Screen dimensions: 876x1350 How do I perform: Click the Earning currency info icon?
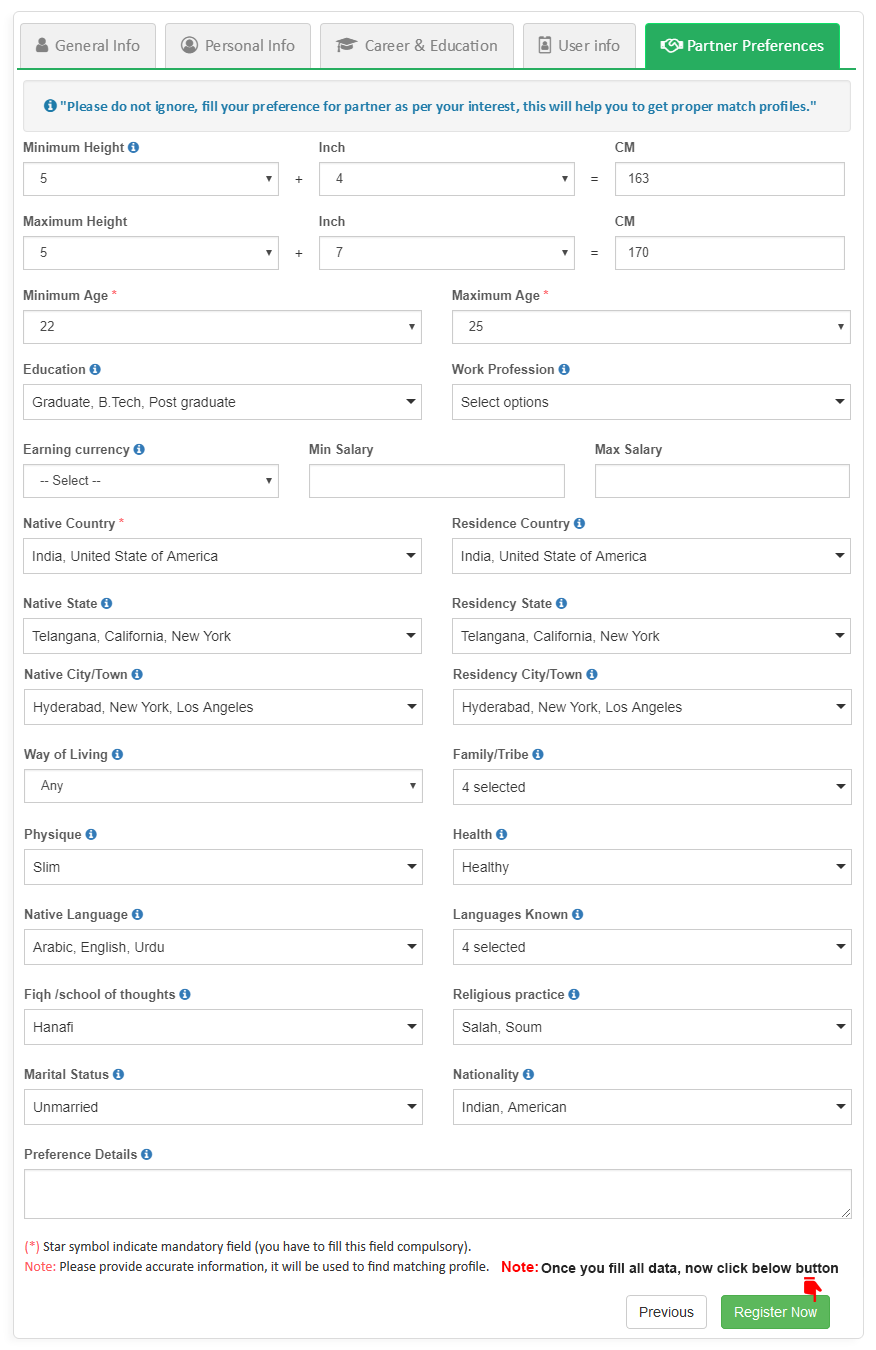(x=139, y=449)
